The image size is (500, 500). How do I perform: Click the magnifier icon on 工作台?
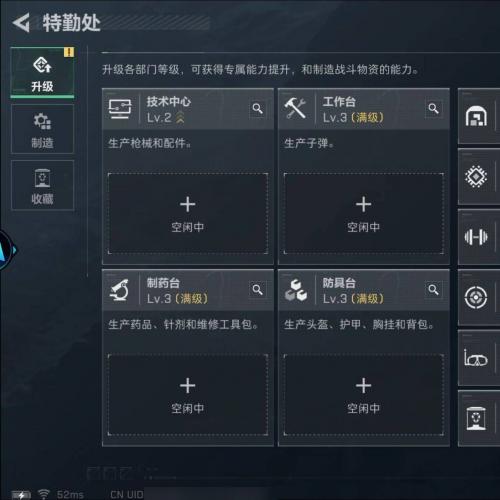click(434, 108)
